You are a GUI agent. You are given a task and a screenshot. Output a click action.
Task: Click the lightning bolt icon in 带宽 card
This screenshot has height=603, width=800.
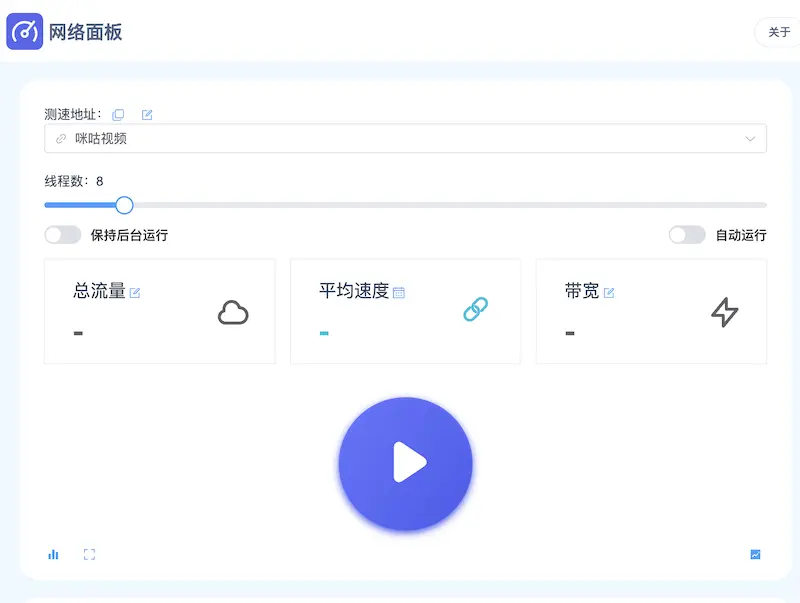[724, 312]
